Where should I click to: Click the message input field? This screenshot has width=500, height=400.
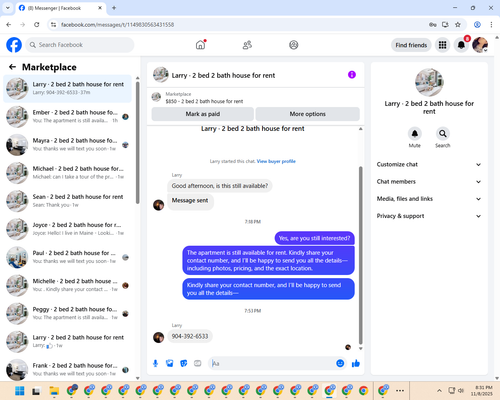pos(273,363)
